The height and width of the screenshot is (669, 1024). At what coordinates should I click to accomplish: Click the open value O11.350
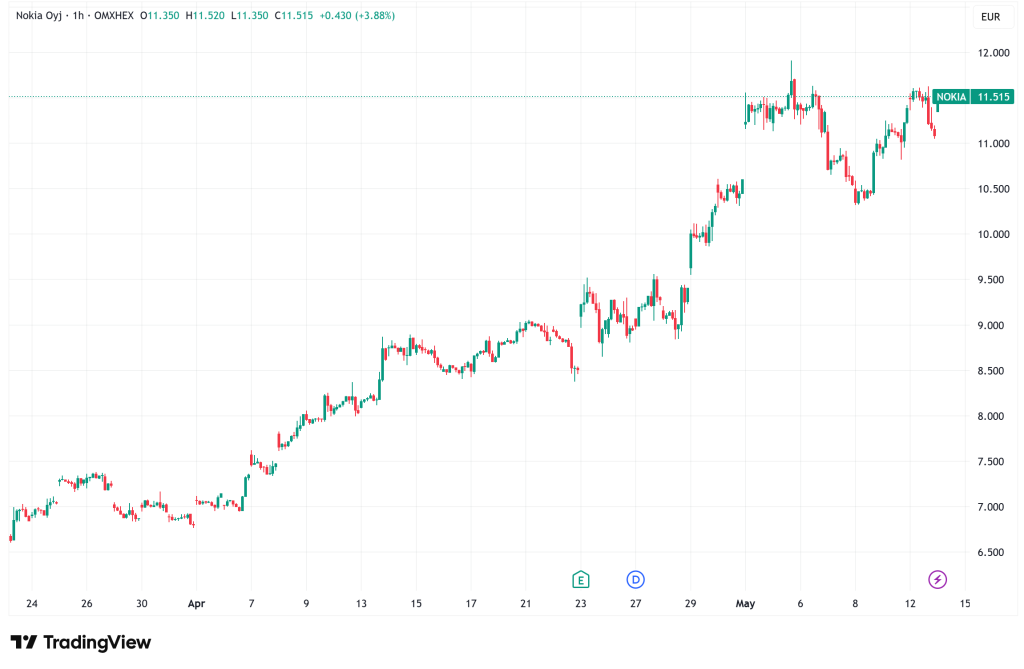[x=159, y=16]
